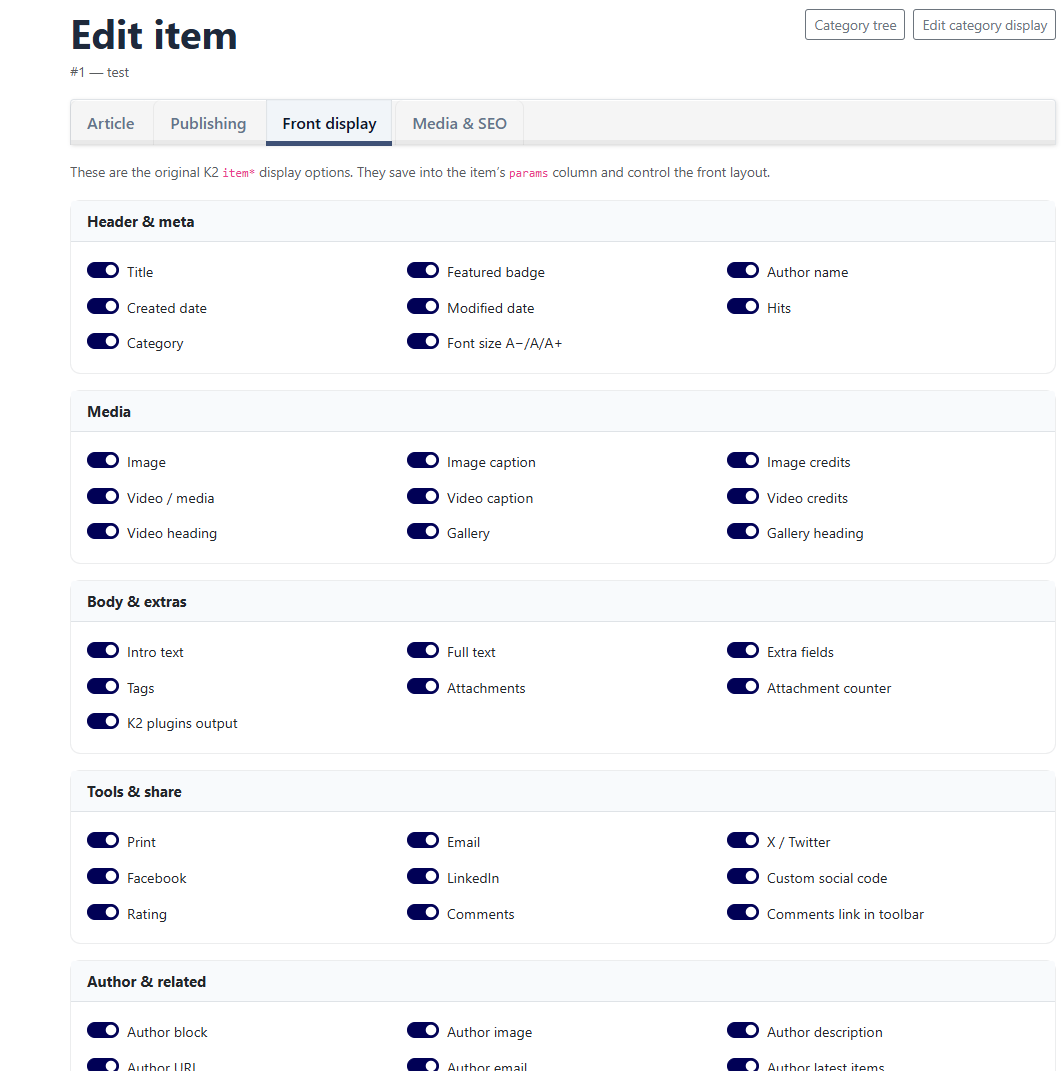Toggle the Title switch

[103, 270]
